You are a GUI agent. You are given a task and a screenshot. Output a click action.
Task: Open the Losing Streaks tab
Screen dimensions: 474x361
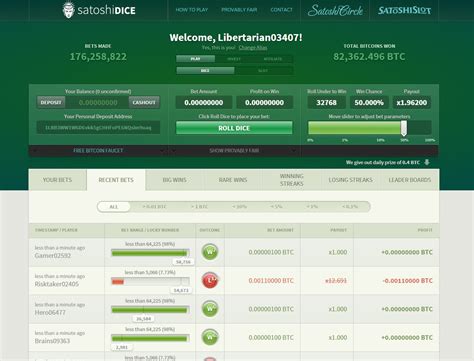pyautogui.click(x=350, y=180)
